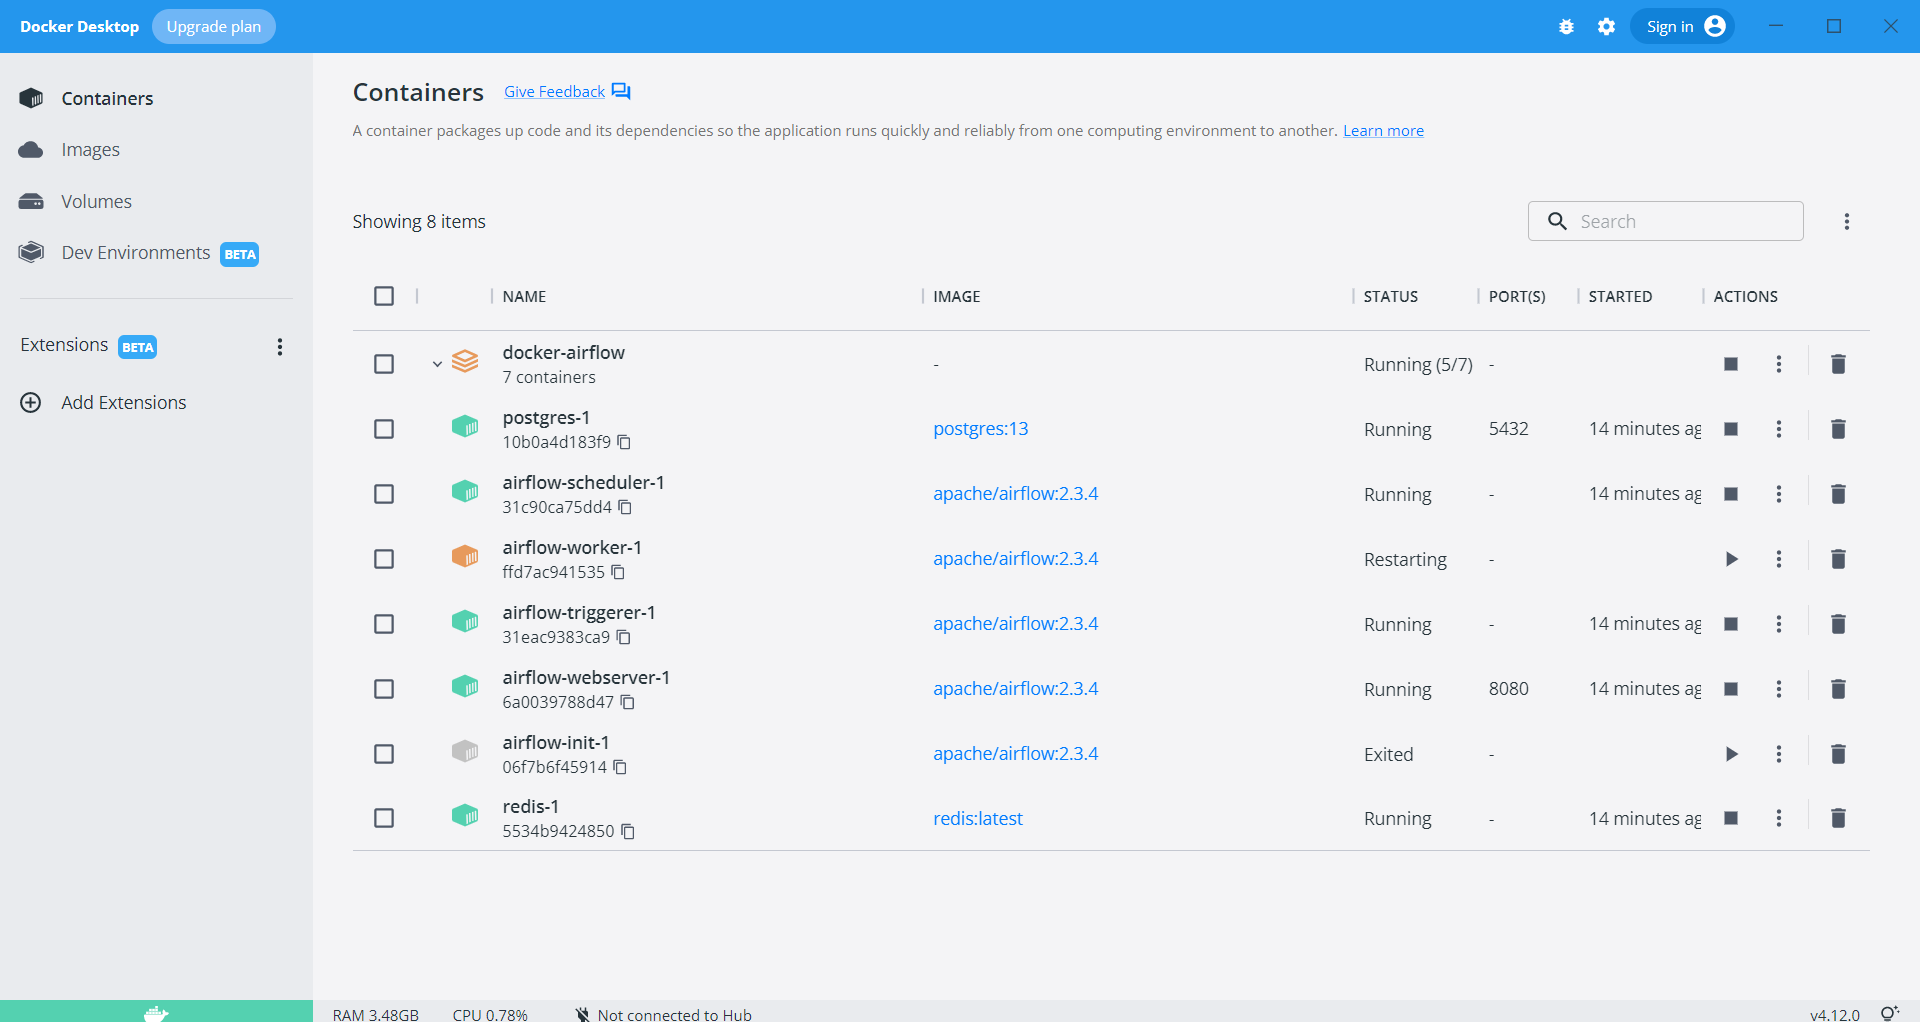Check the airflow-worker-1 row checkbox
The image size is (1920, 1022).
[x=384, y=559]
